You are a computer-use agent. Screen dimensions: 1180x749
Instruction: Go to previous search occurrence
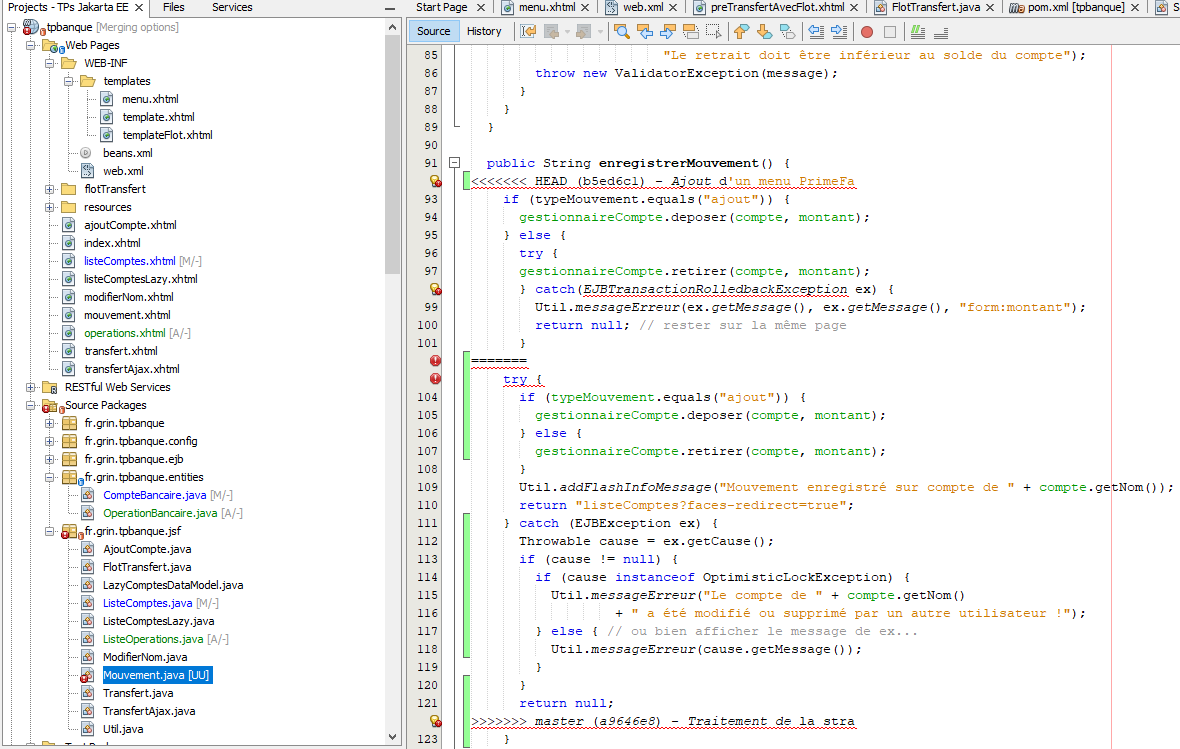[x=645, y=32]
